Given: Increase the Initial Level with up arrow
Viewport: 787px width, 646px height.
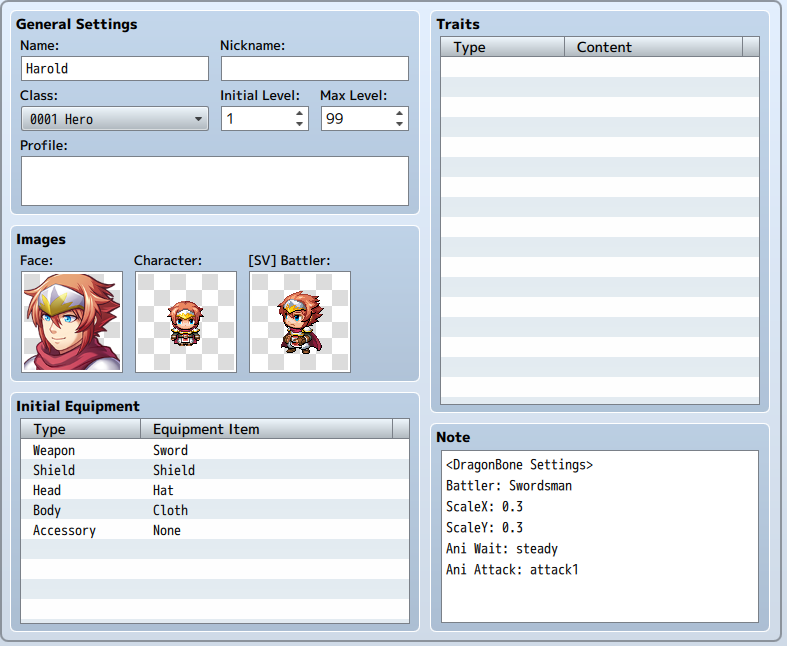Looking at the screenshot, I should click(x=299, y=113).
